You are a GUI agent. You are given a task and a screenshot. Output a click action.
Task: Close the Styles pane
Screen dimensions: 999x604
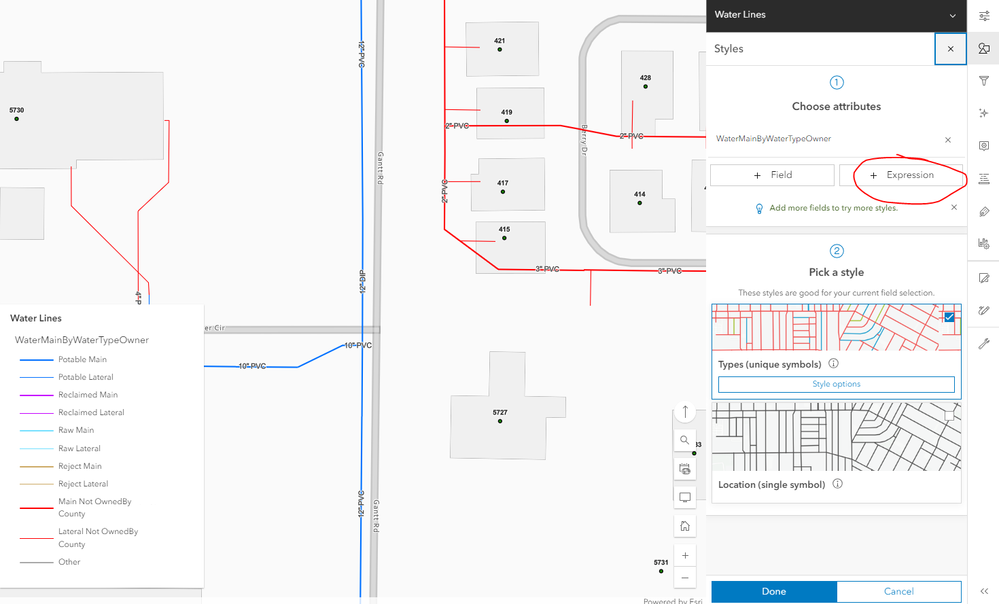(950, 49)
